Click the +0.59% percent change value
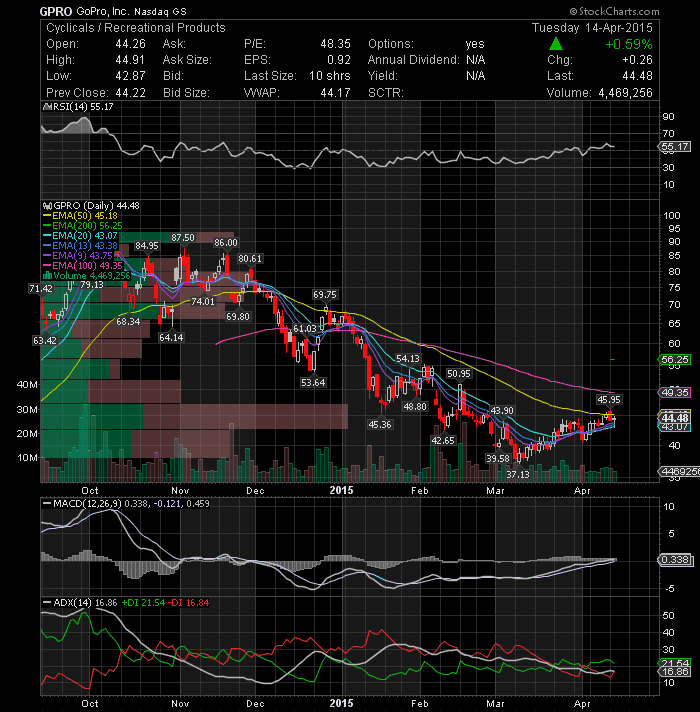Image resolution: width=700 pixels, height=712 pixels. pos(629,44)
